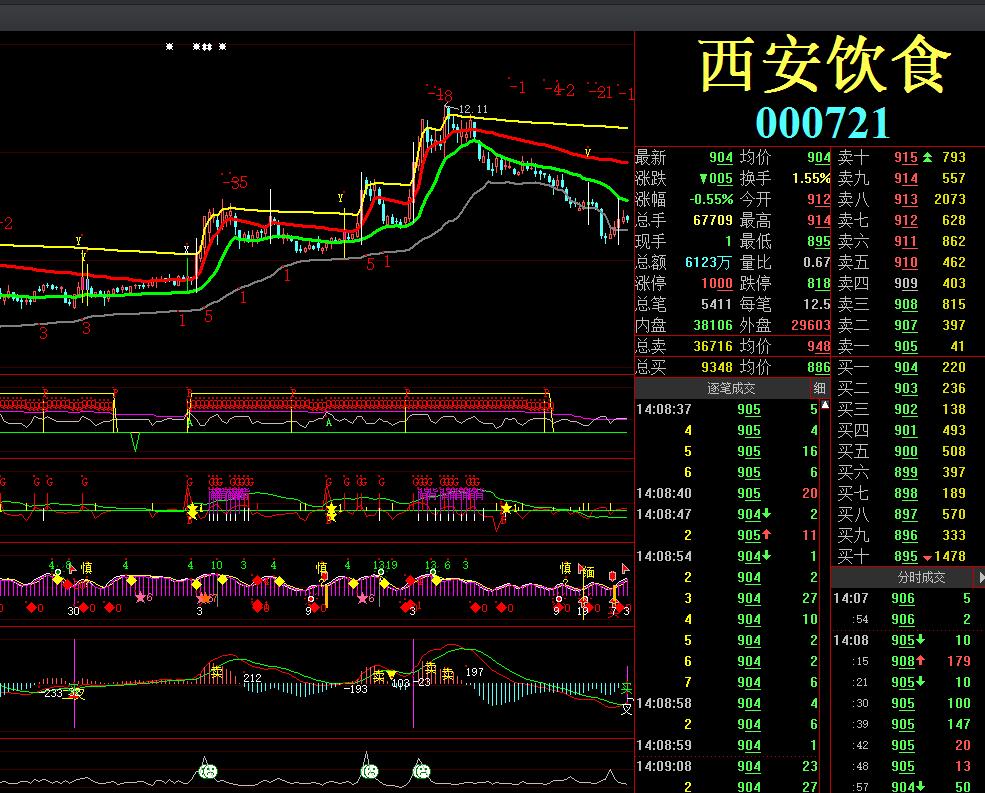Click the 14:08:58 tick trade row
The width and height of the screenshot is (985, 793).
(x=727, y=703)
